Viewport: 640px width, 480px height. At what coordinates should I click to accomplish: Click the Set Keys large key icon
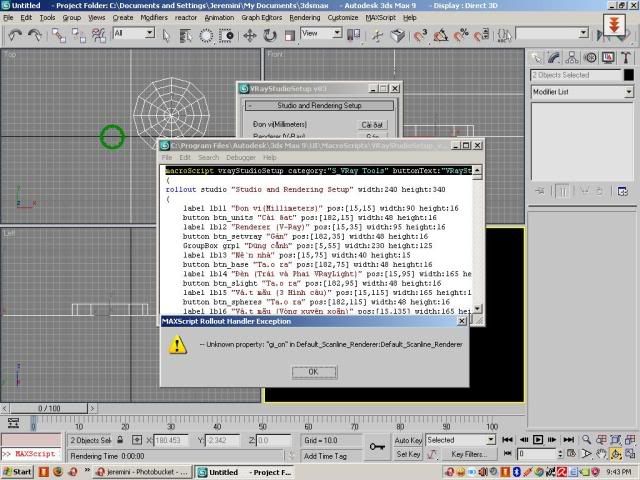[x=377, y=447]
